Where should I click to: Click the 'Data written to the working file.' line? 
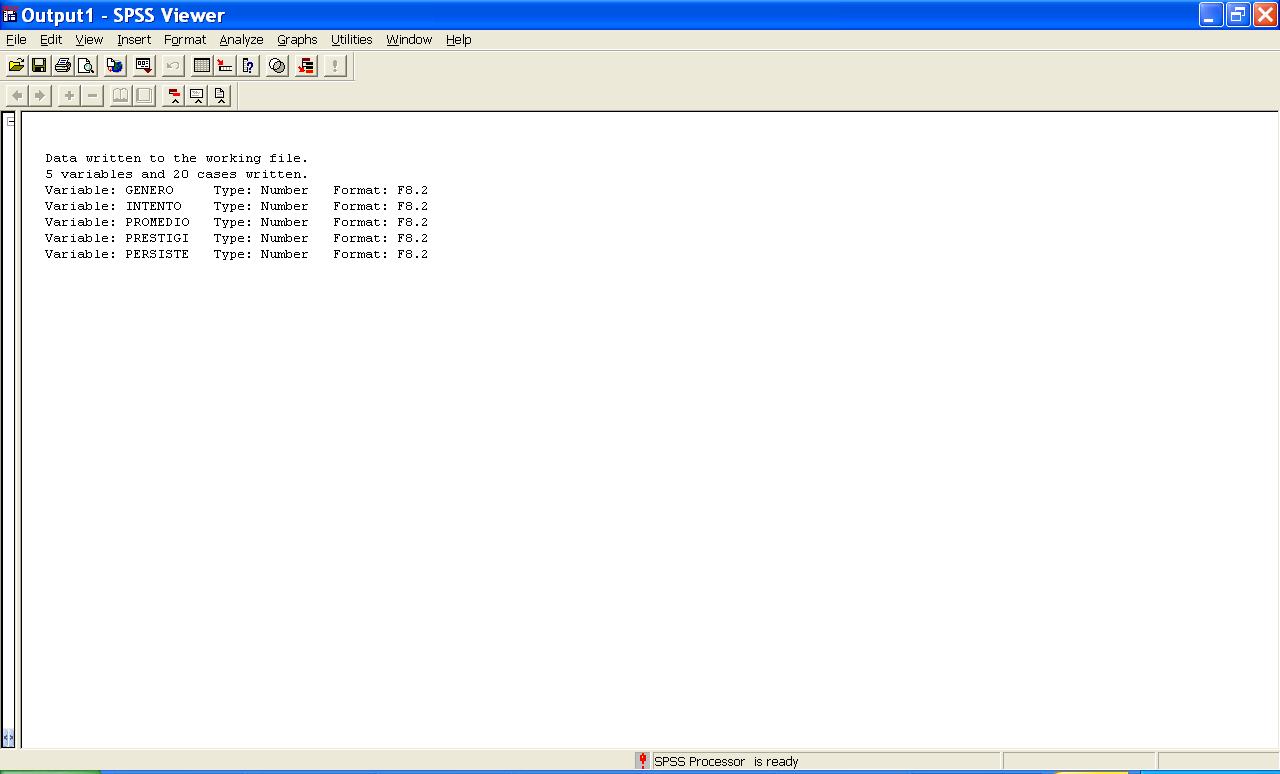(x=177, y=158)
